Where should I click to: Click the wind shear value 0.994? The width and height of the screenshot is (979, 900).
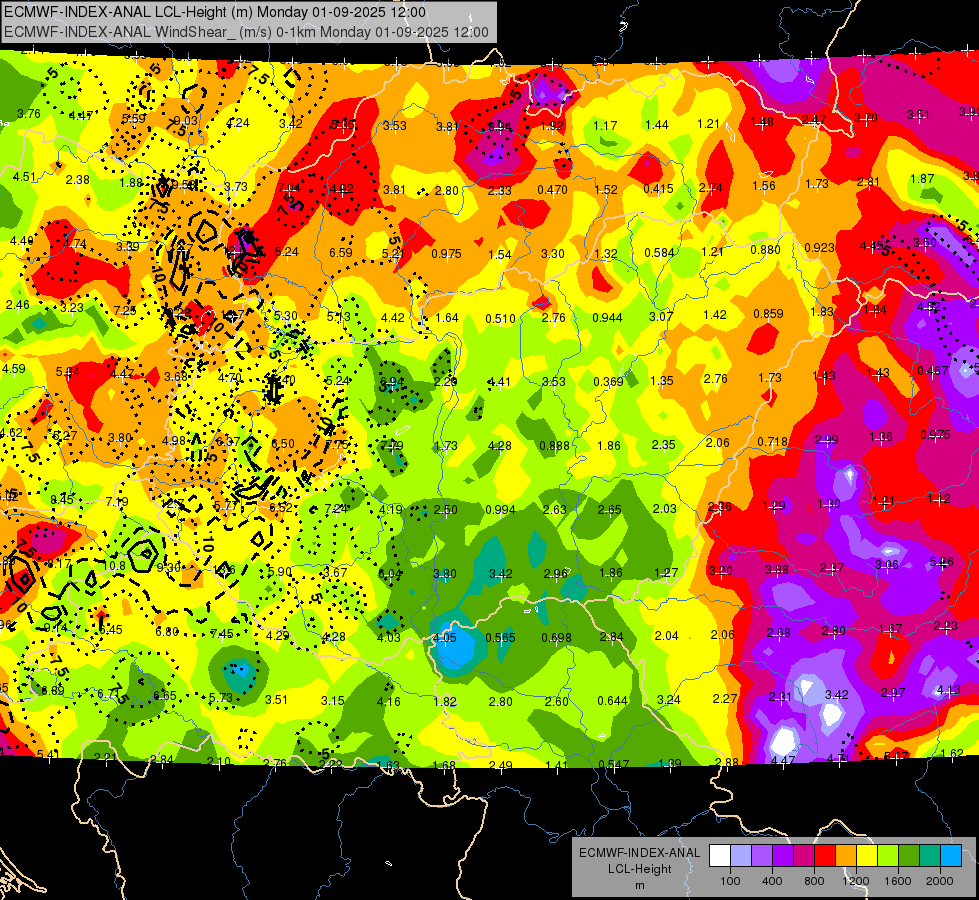pos(501,510)
